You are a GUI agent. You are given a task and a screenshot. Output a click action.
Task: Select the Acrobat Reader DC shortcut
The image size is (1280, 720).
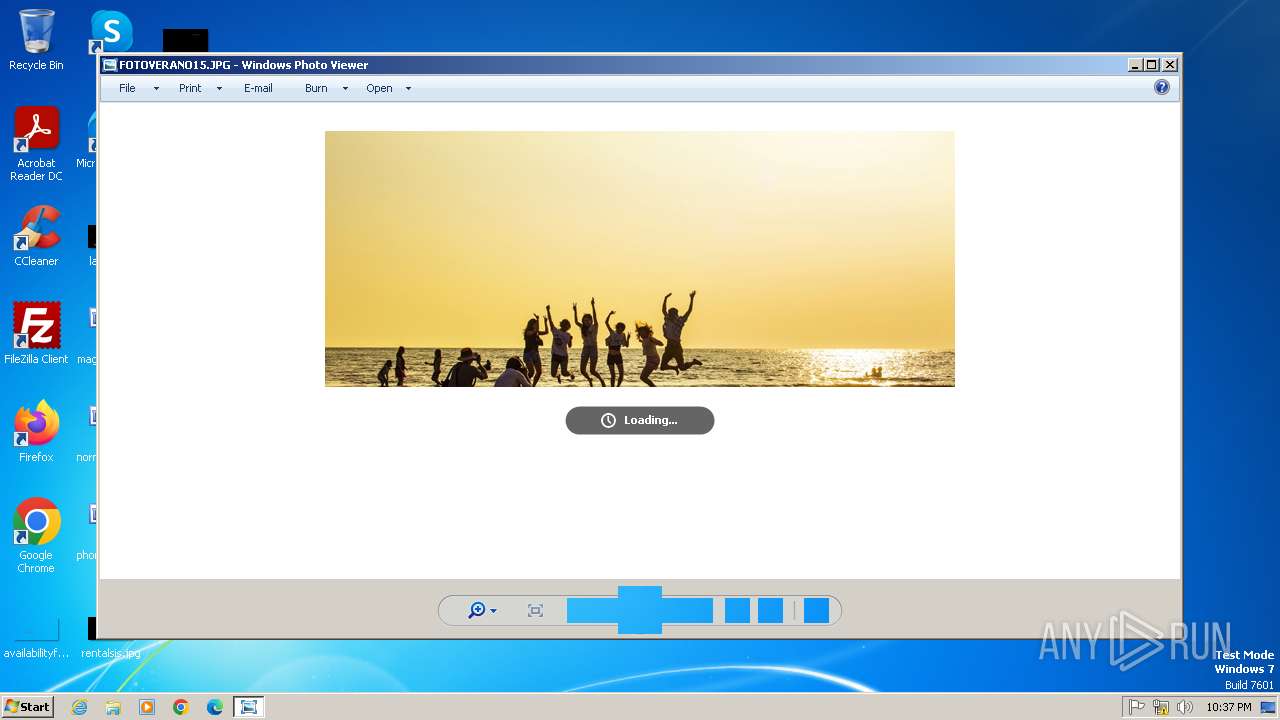click(x=36, y=145)
